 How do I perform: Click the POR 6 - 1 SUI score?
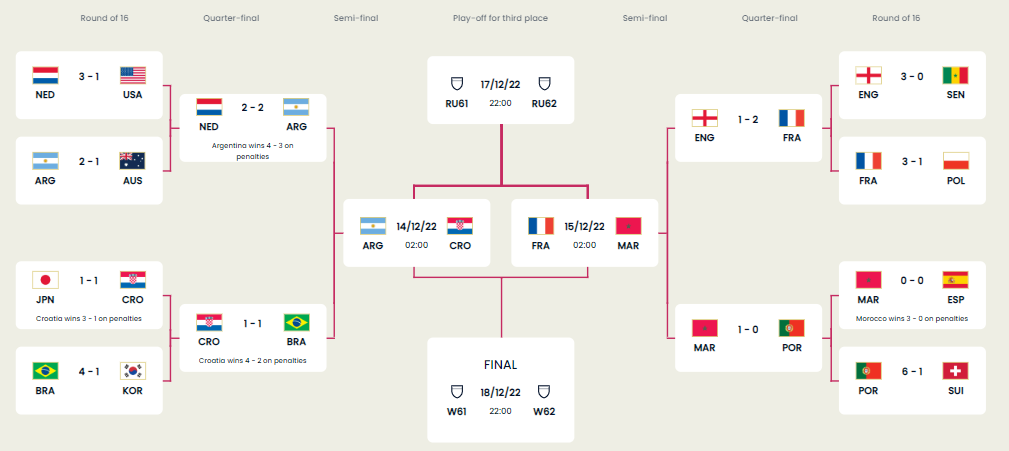(912, 371)
